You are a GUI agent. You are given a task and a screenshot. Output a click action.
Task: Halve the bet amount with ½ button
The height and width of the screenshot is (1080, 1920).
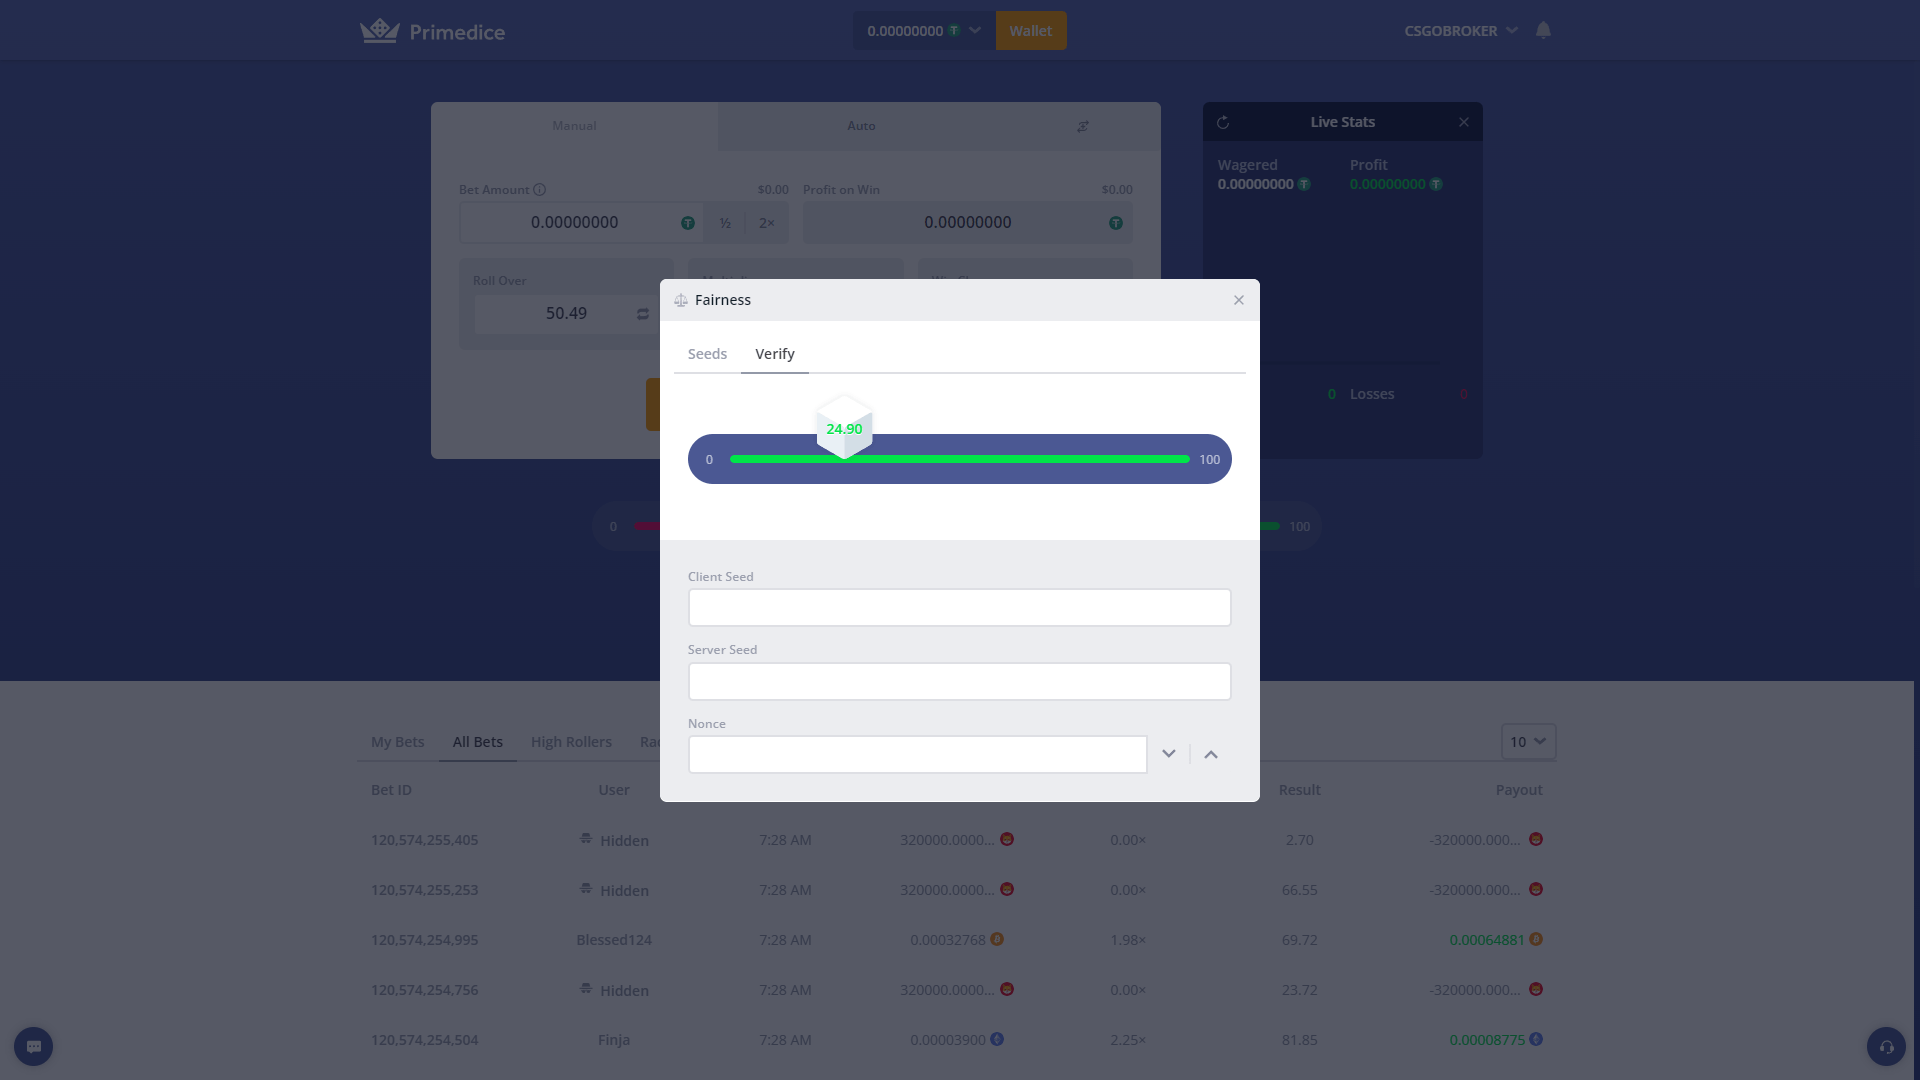[726, 223]
